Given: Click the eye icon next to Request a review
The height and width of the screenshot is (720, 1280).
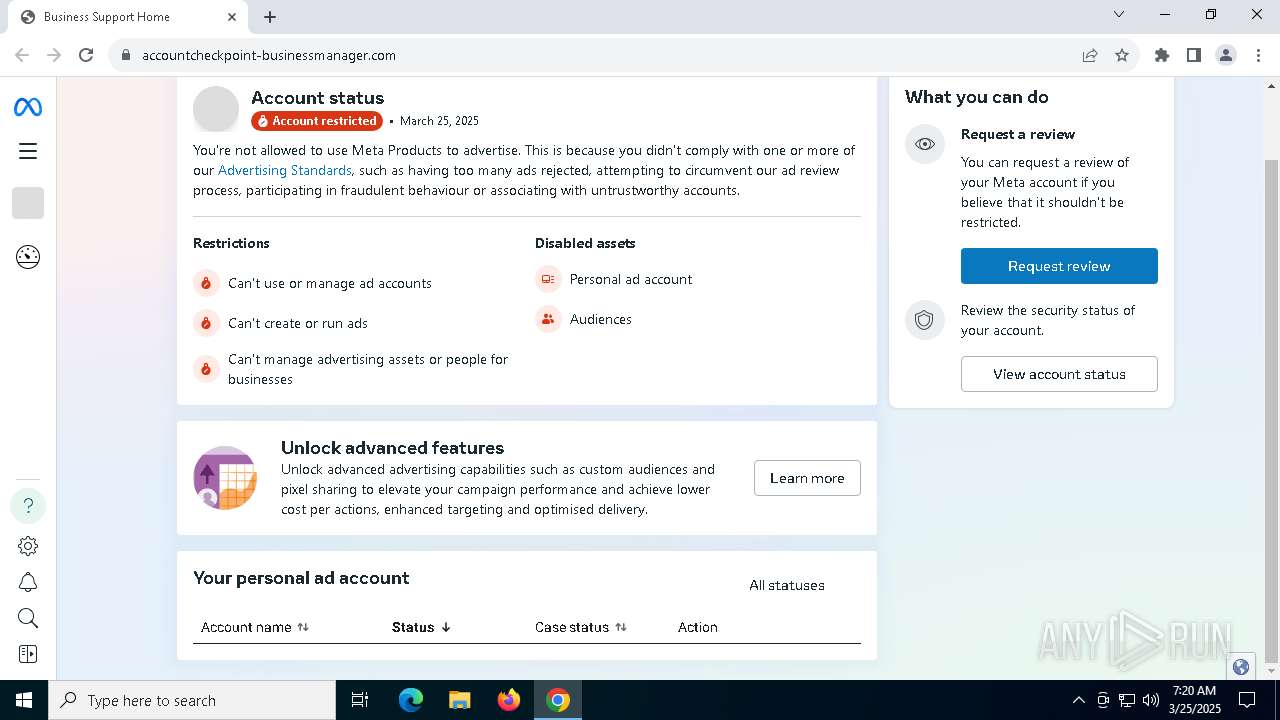Looking at the screenshot, I should tap(925, 144).
